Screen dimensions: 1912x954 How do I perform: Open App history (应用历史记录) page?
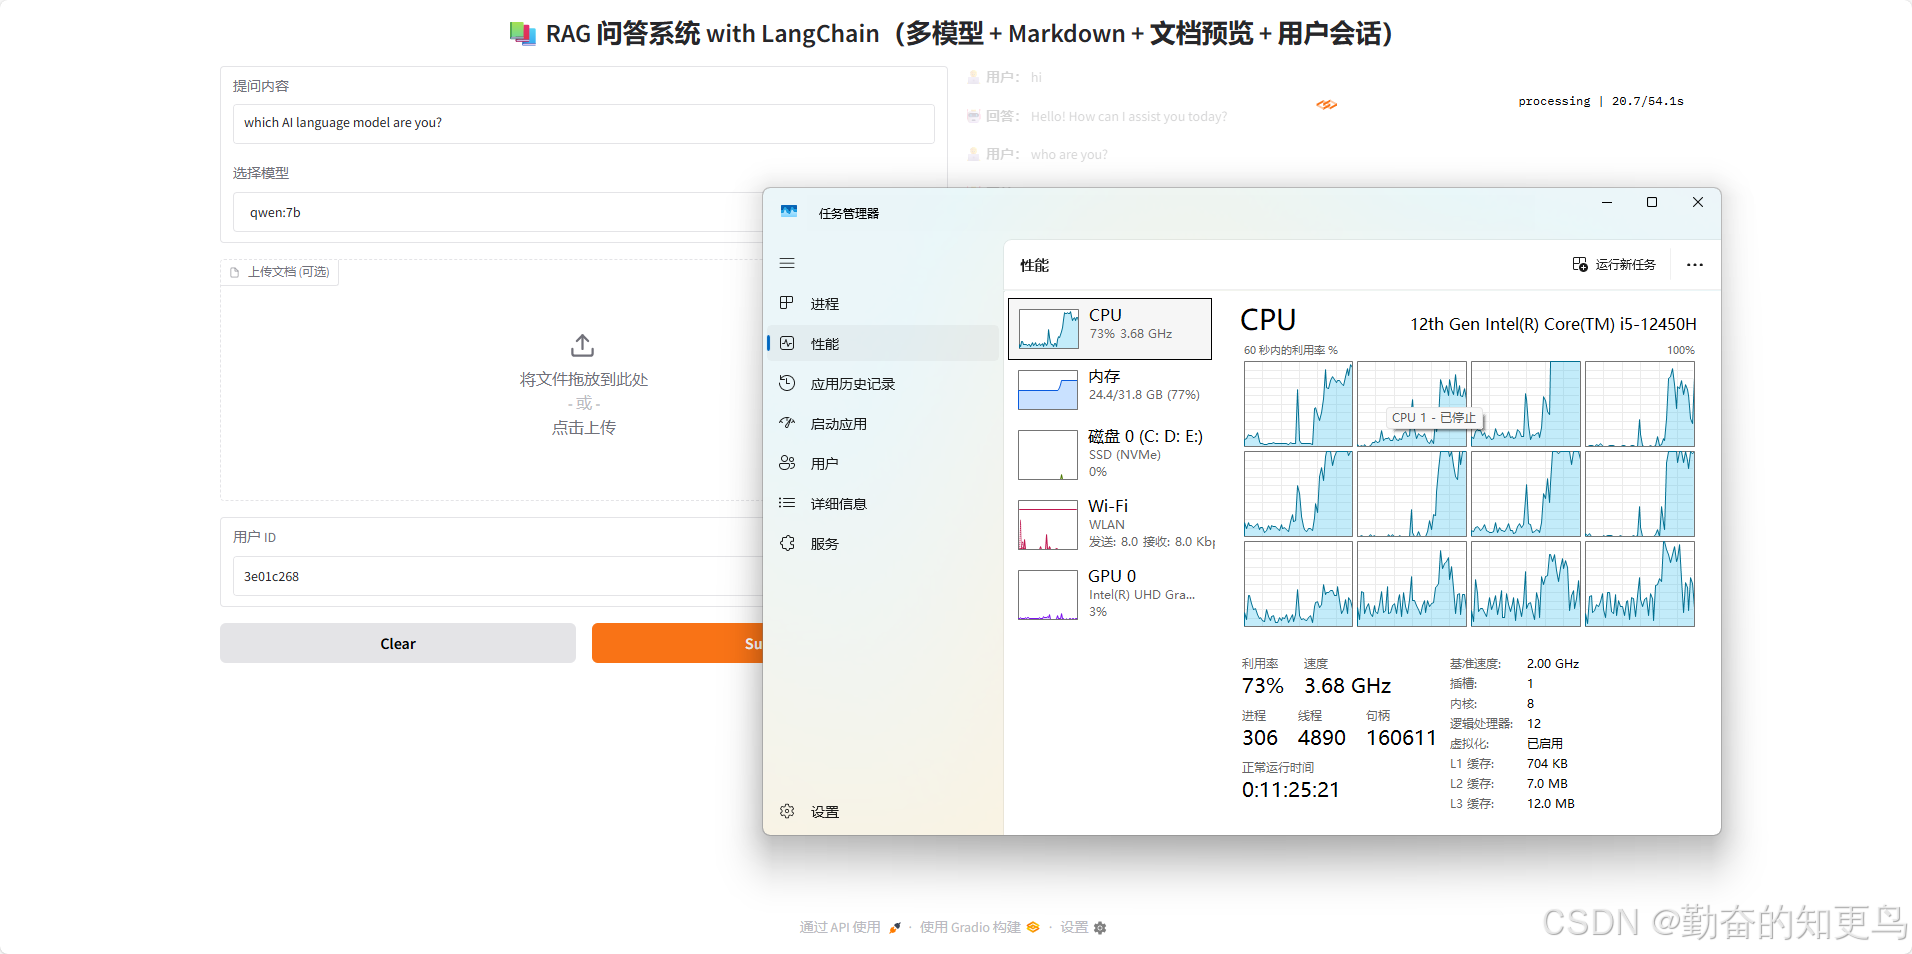882,384
